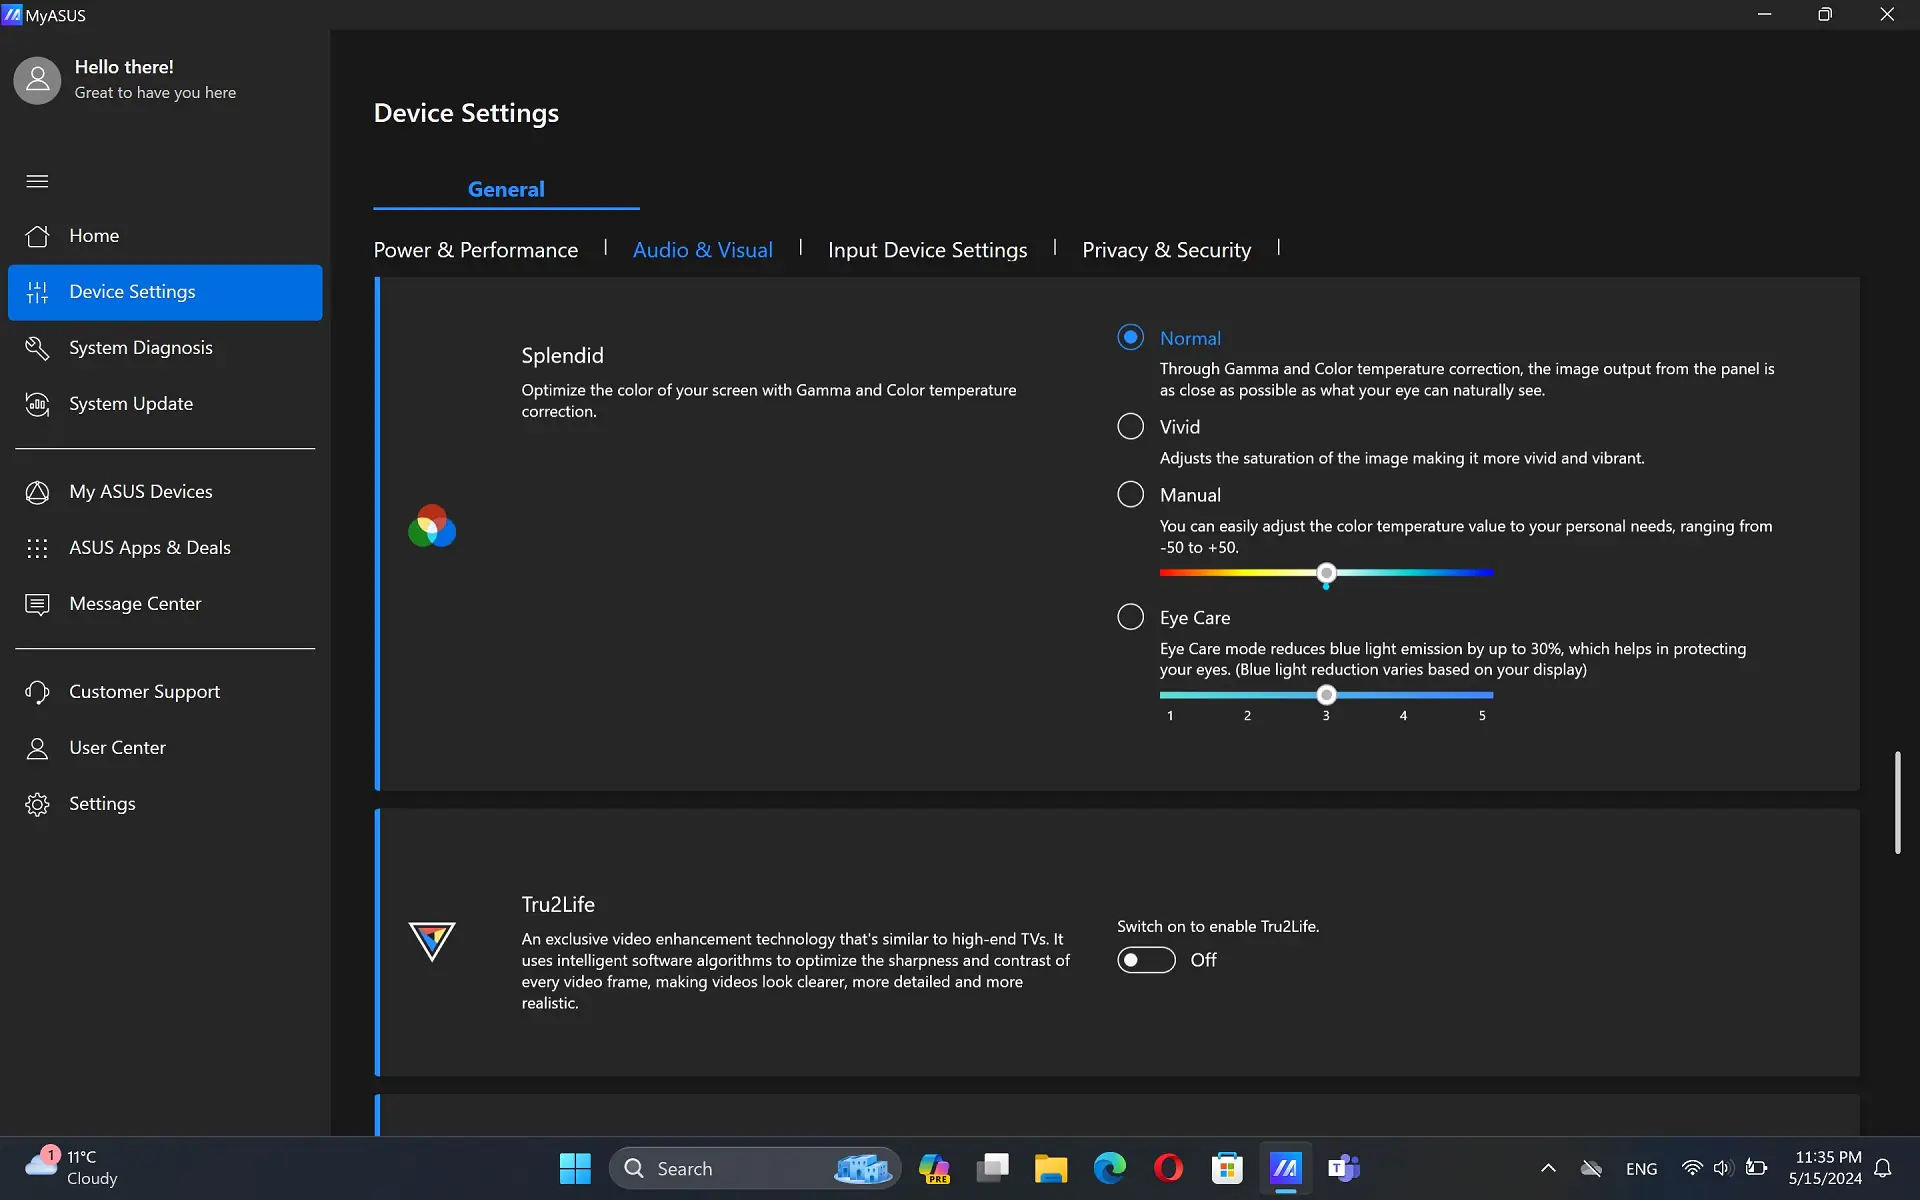1920x1200 pixels.
Task: Open Microsoft Store from taskbar
Action: 1226,1168
